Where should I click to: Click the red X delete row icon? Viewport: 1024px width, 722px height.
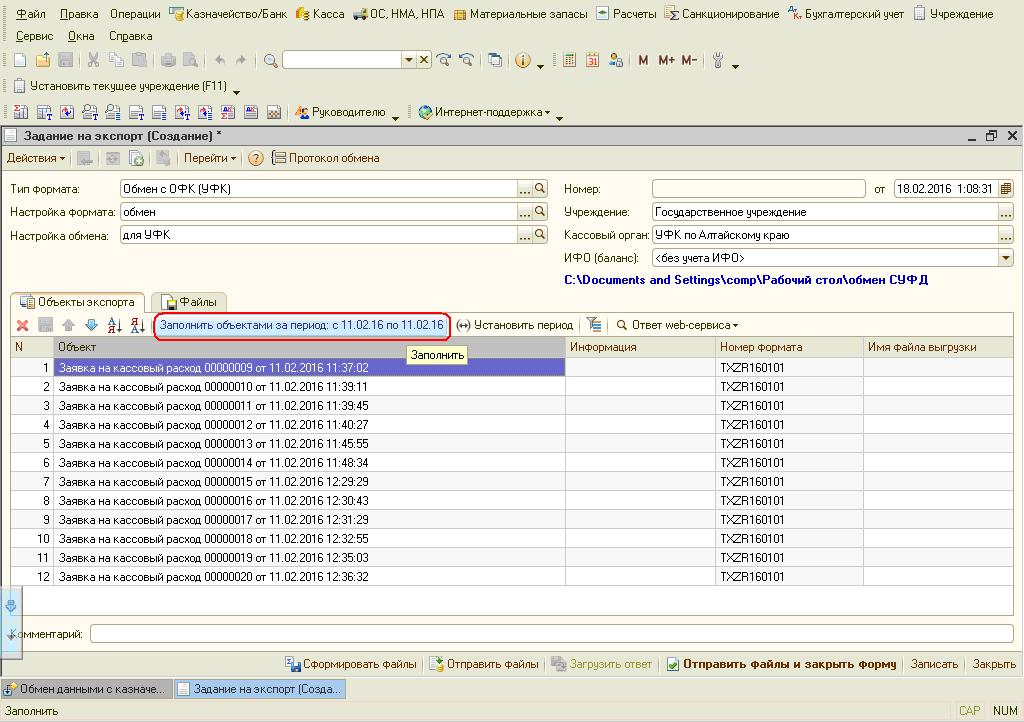(x=22, y=325)
